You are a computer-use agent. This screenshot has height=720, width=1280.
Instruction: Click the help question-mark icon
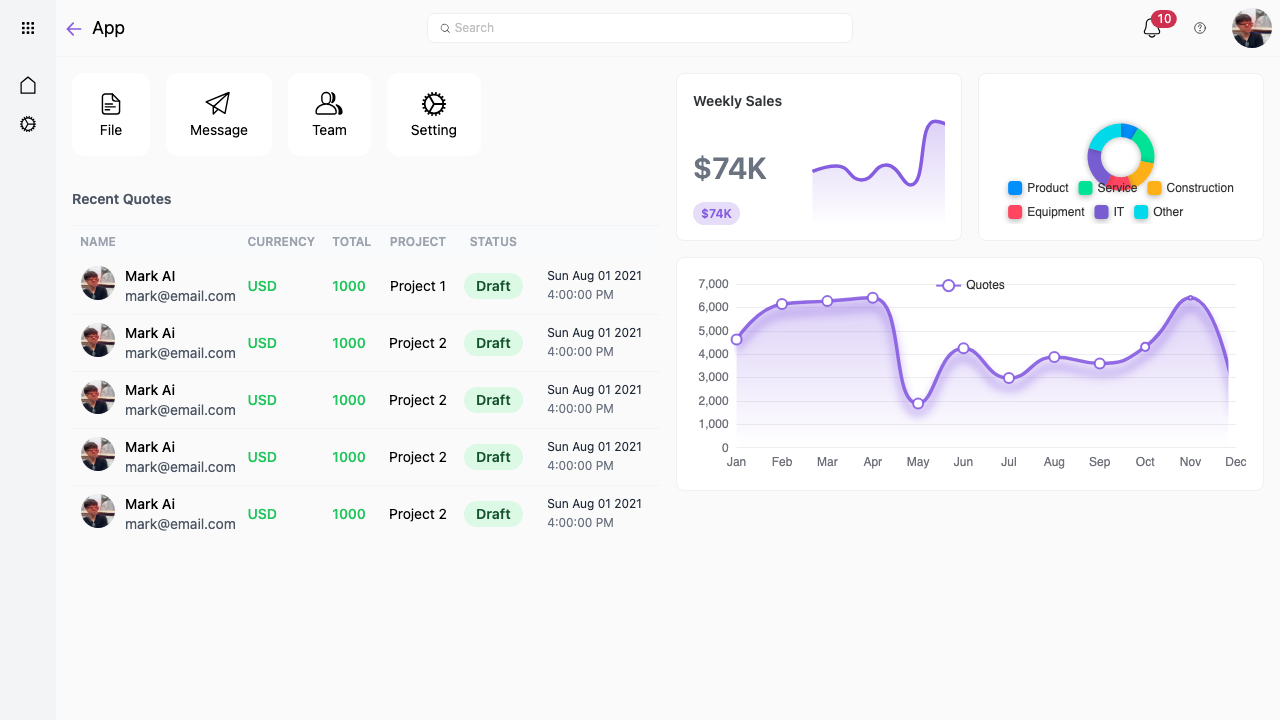(x=1199, y=28)
